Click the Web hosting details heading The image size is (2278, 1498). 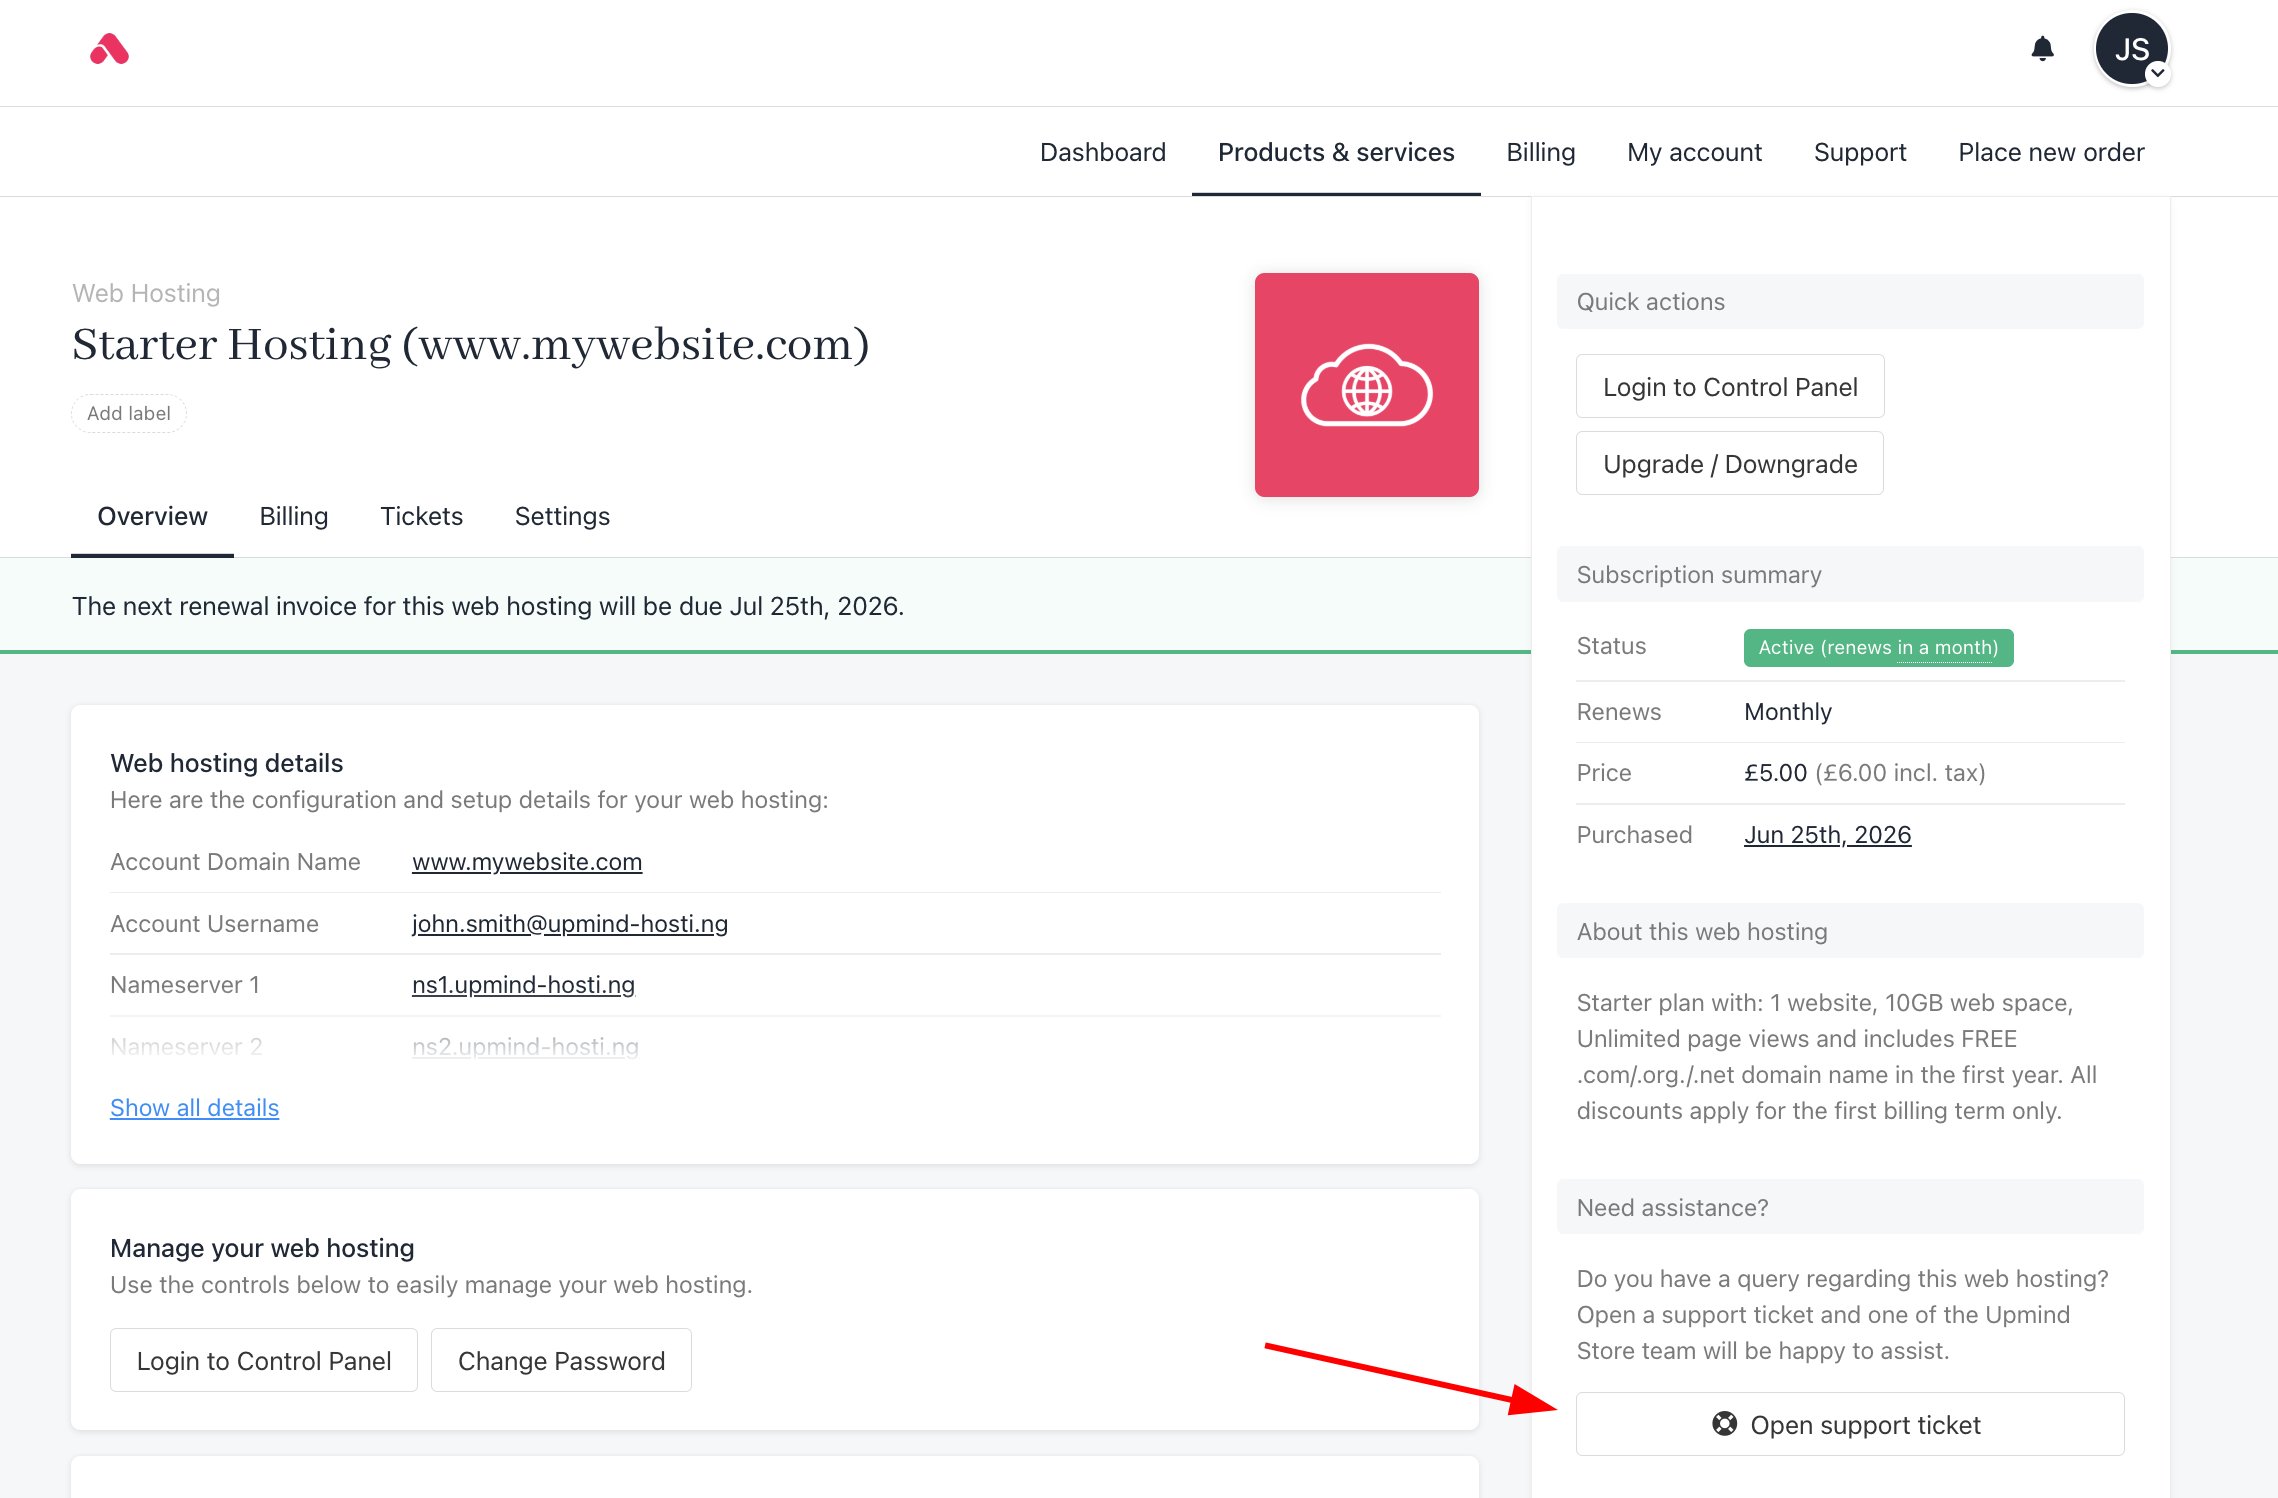pos(226,763)
